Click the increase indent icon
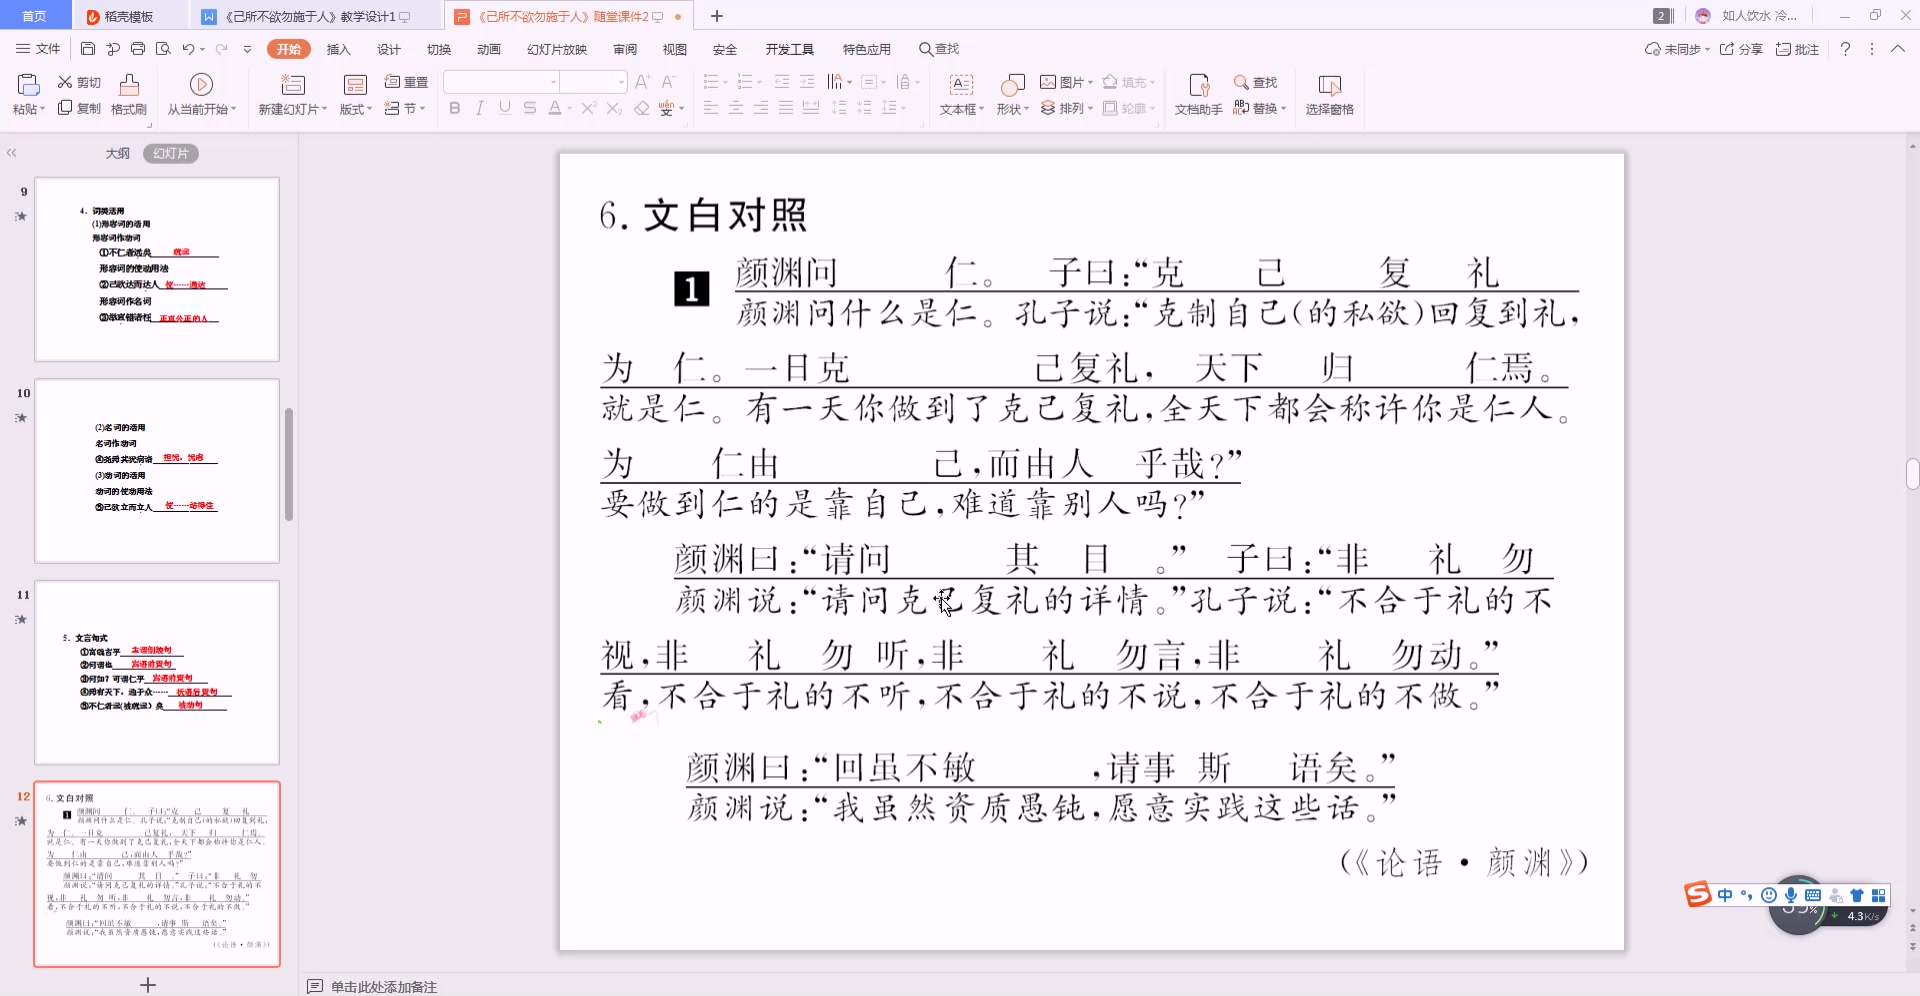The width and height of the screenshot is (1920, 996). (807, 82)
